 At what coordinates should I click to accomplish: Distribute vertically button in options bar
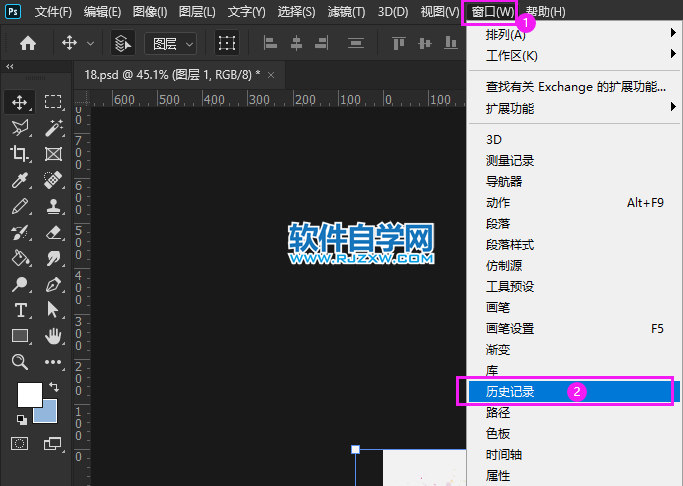click(x=356, y=43)
